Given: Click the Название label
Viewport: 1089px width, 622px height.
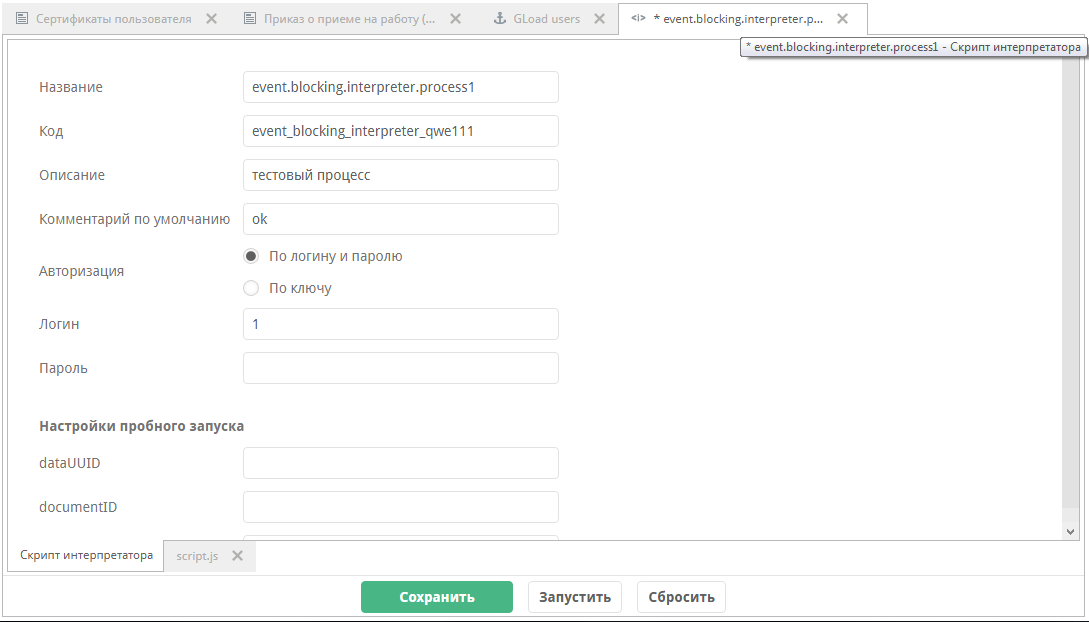Looking at the screenshot, I should click(71, 87).
